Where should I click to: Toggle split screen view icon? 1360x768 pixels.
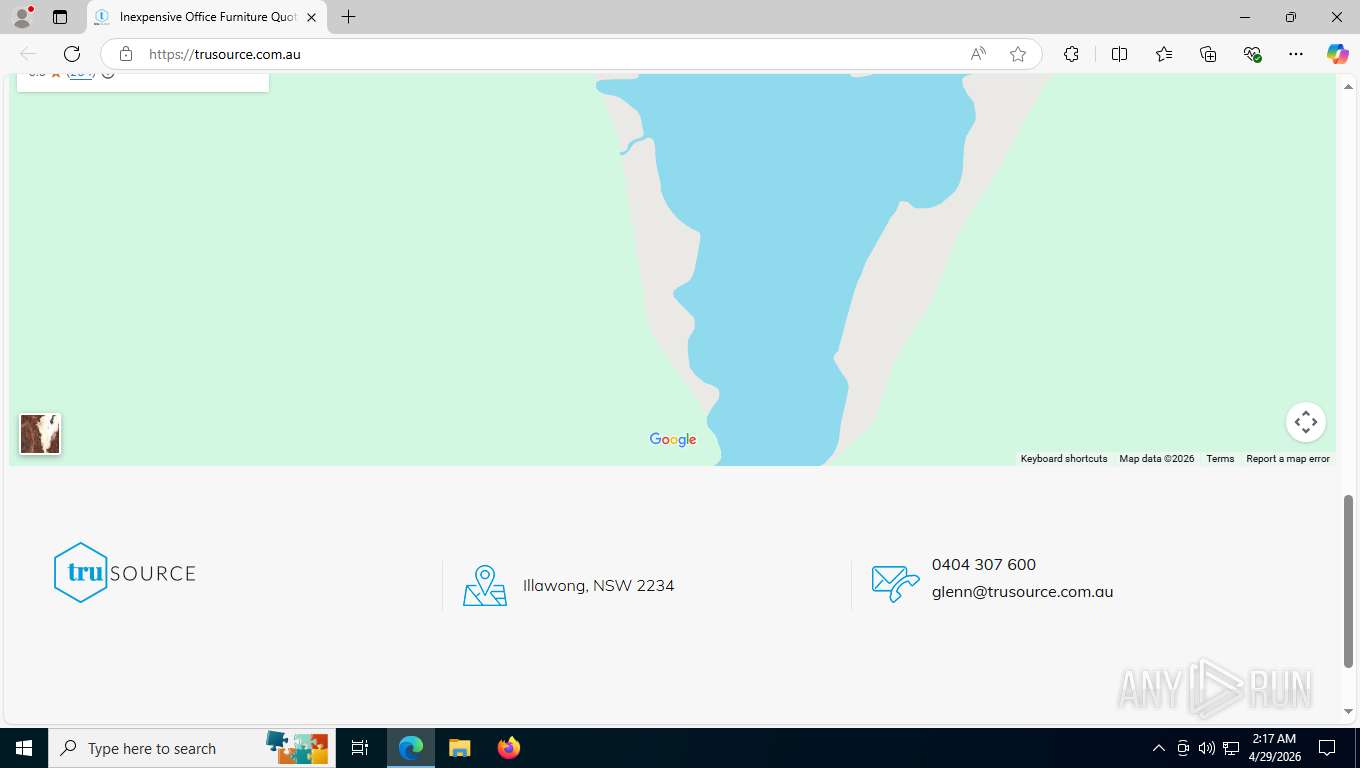[1120, 54]
